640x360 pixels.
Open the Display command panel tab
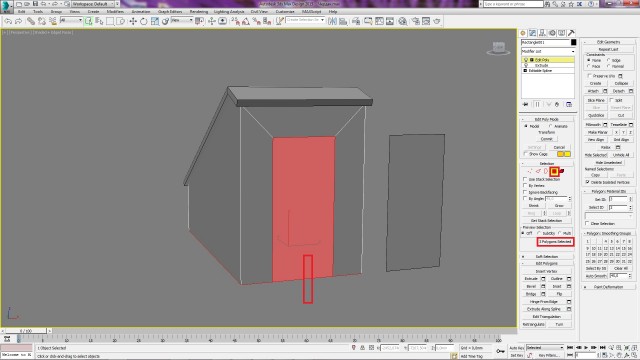pos(562,33)
